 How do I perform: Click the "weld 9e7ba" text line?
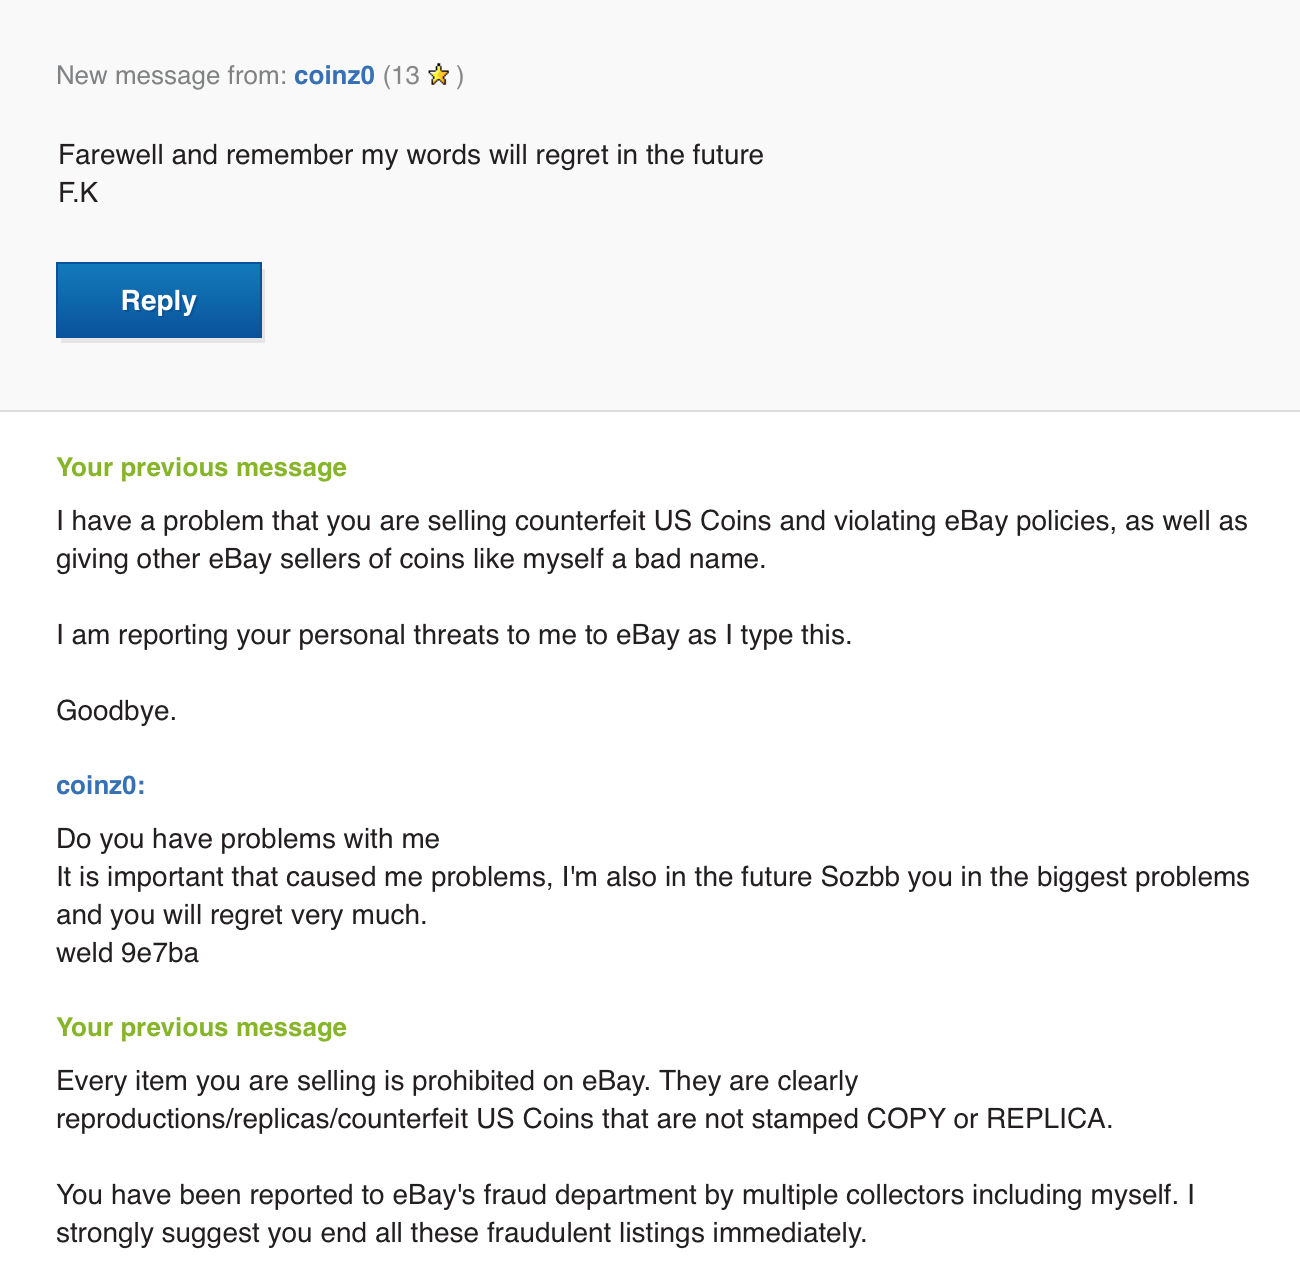pyautogui.click(x=127, y=953)
